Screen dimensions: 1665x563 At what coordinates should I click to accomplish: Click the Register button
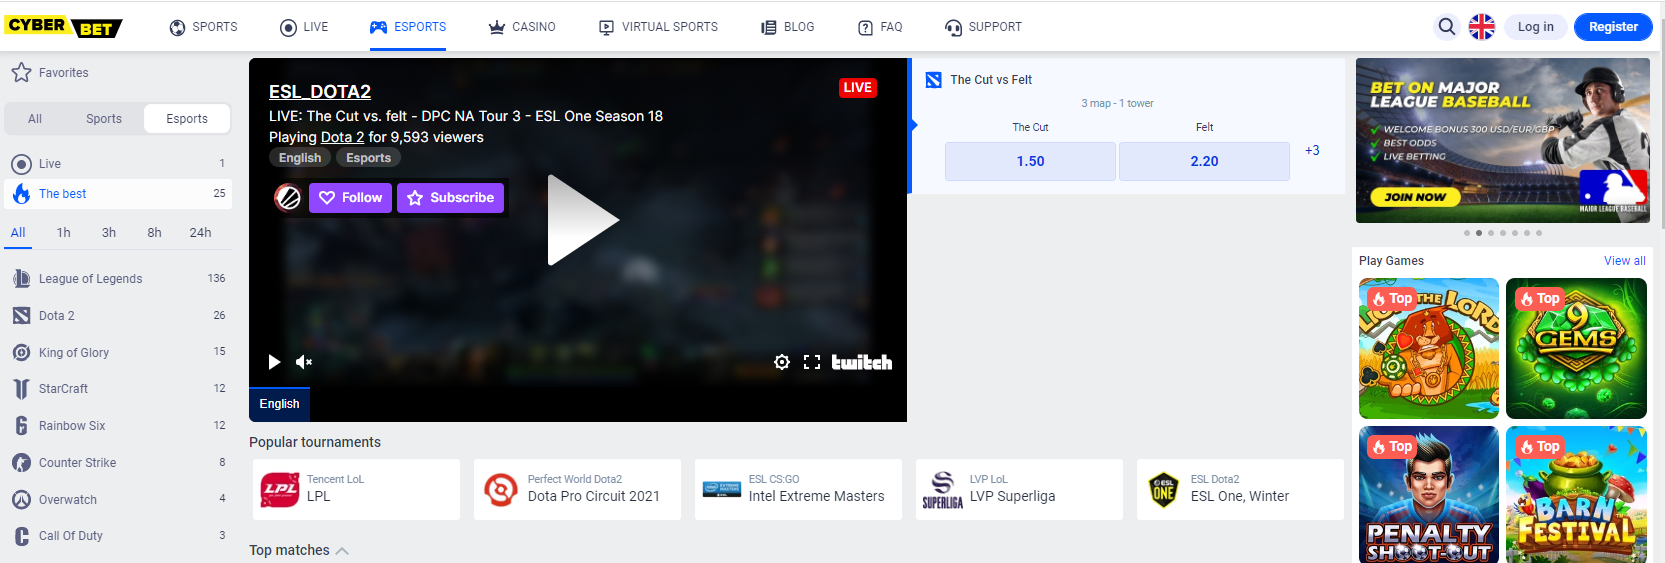click(1613, 27)
